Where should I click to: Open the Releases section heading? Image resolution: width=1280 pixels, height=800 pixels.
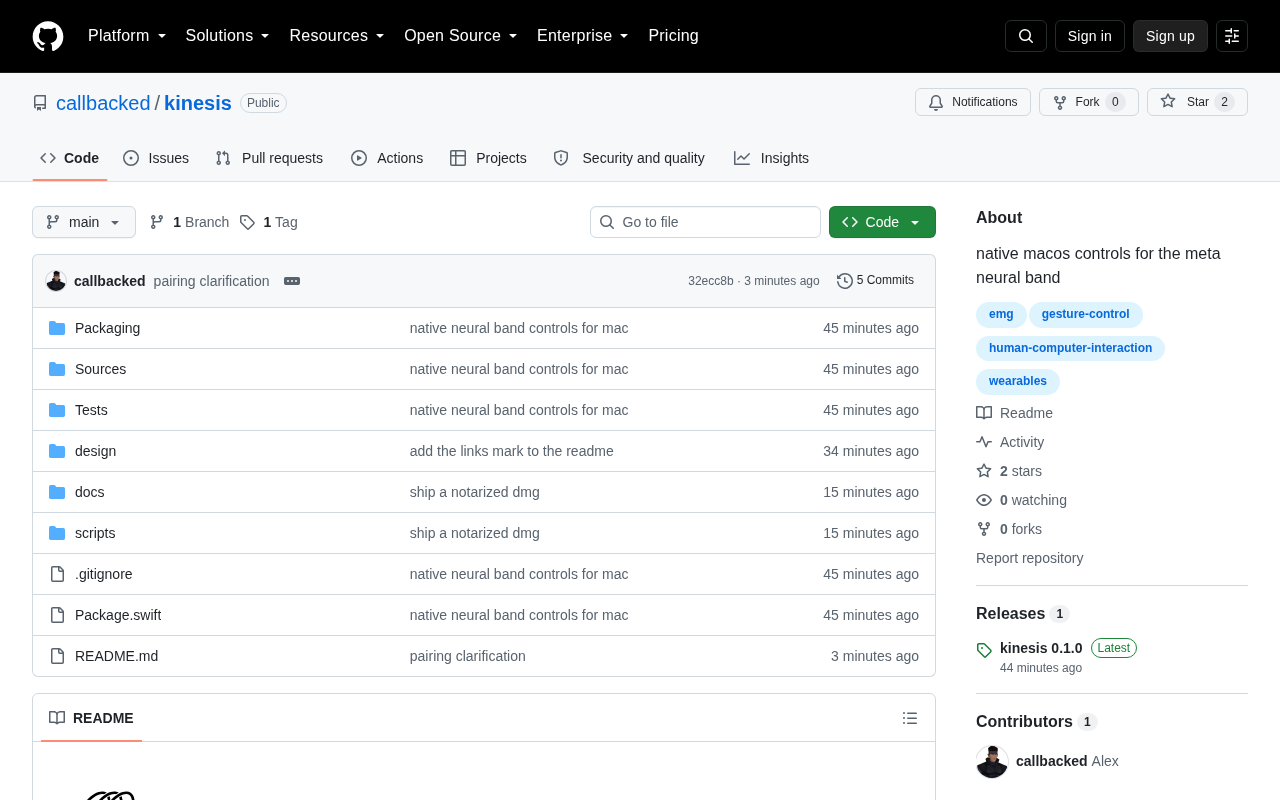(x=1023, y=614)
